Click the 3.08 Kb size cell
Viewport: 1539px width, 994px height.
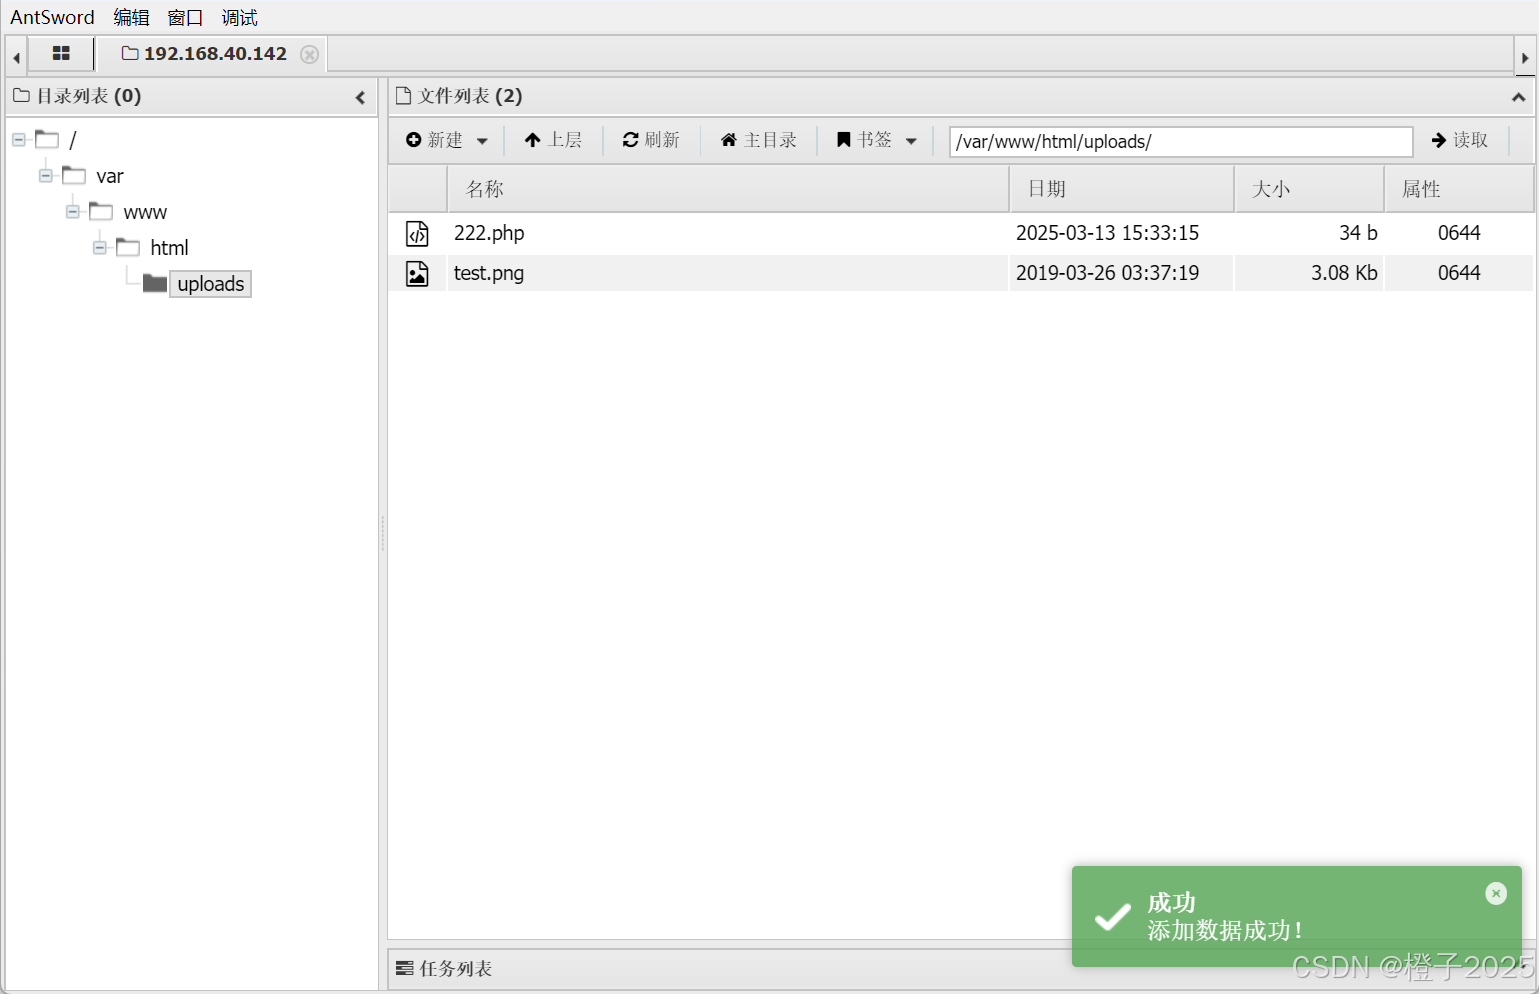tap(1344, 273)
